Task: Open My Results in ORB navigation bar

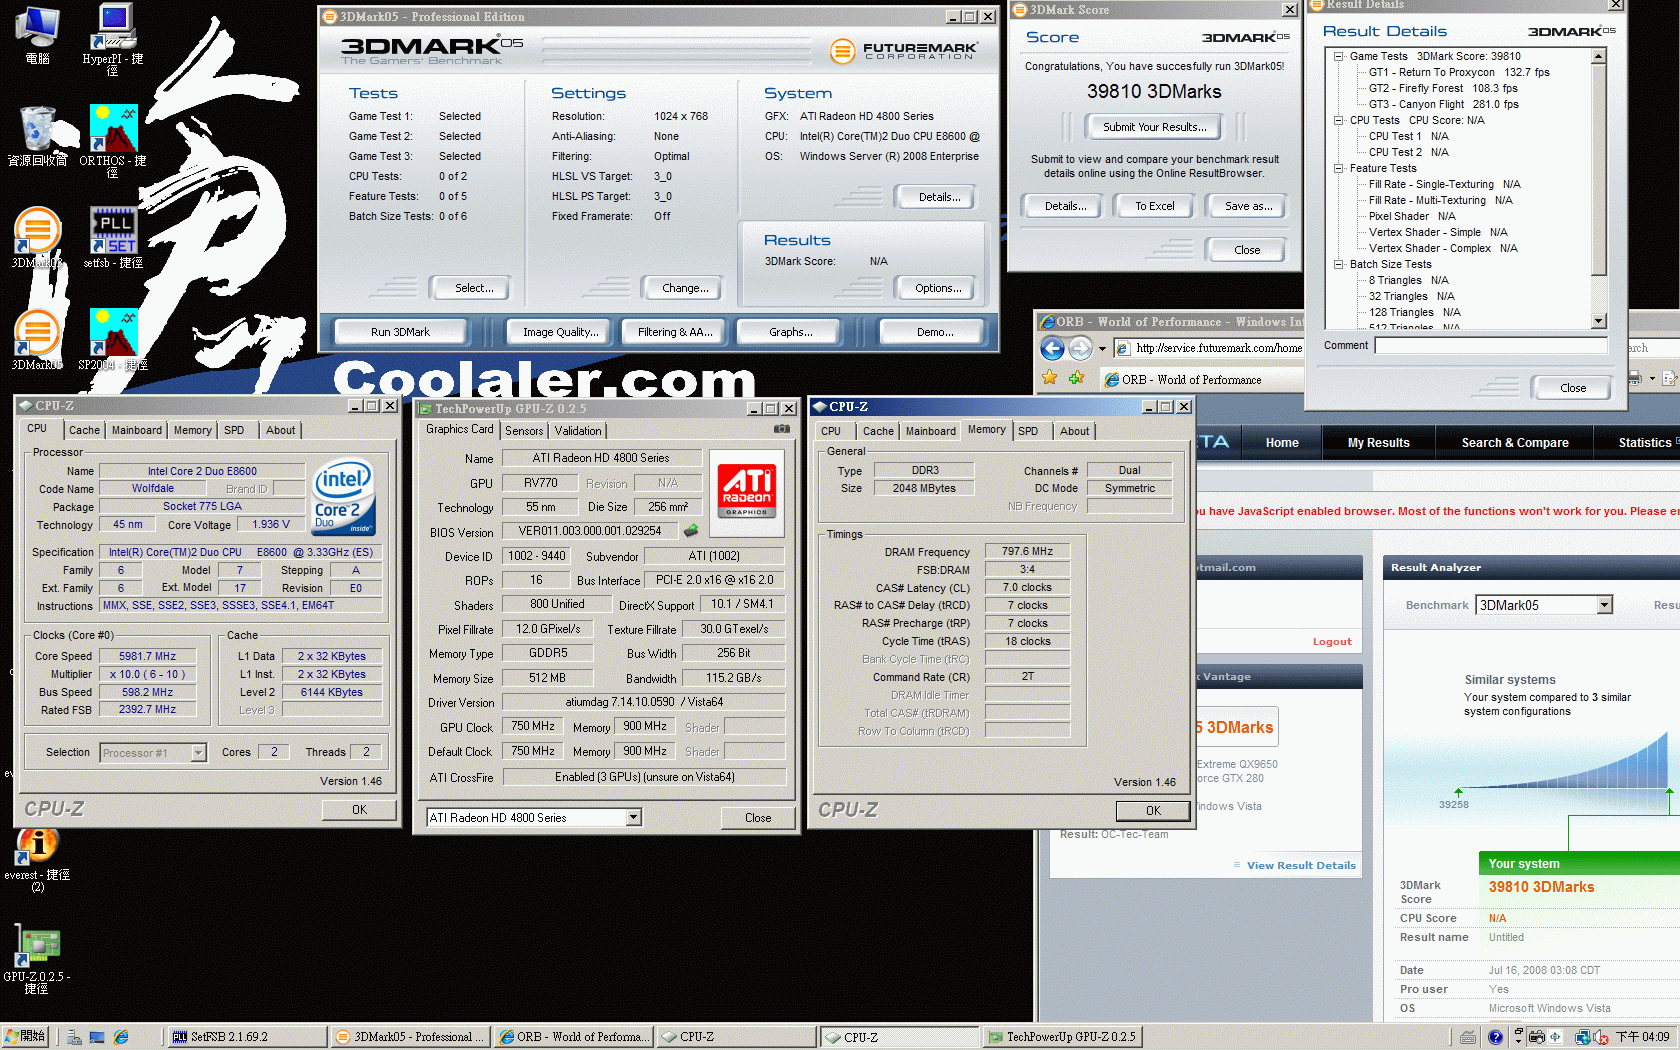Action: coord(1378,443)
